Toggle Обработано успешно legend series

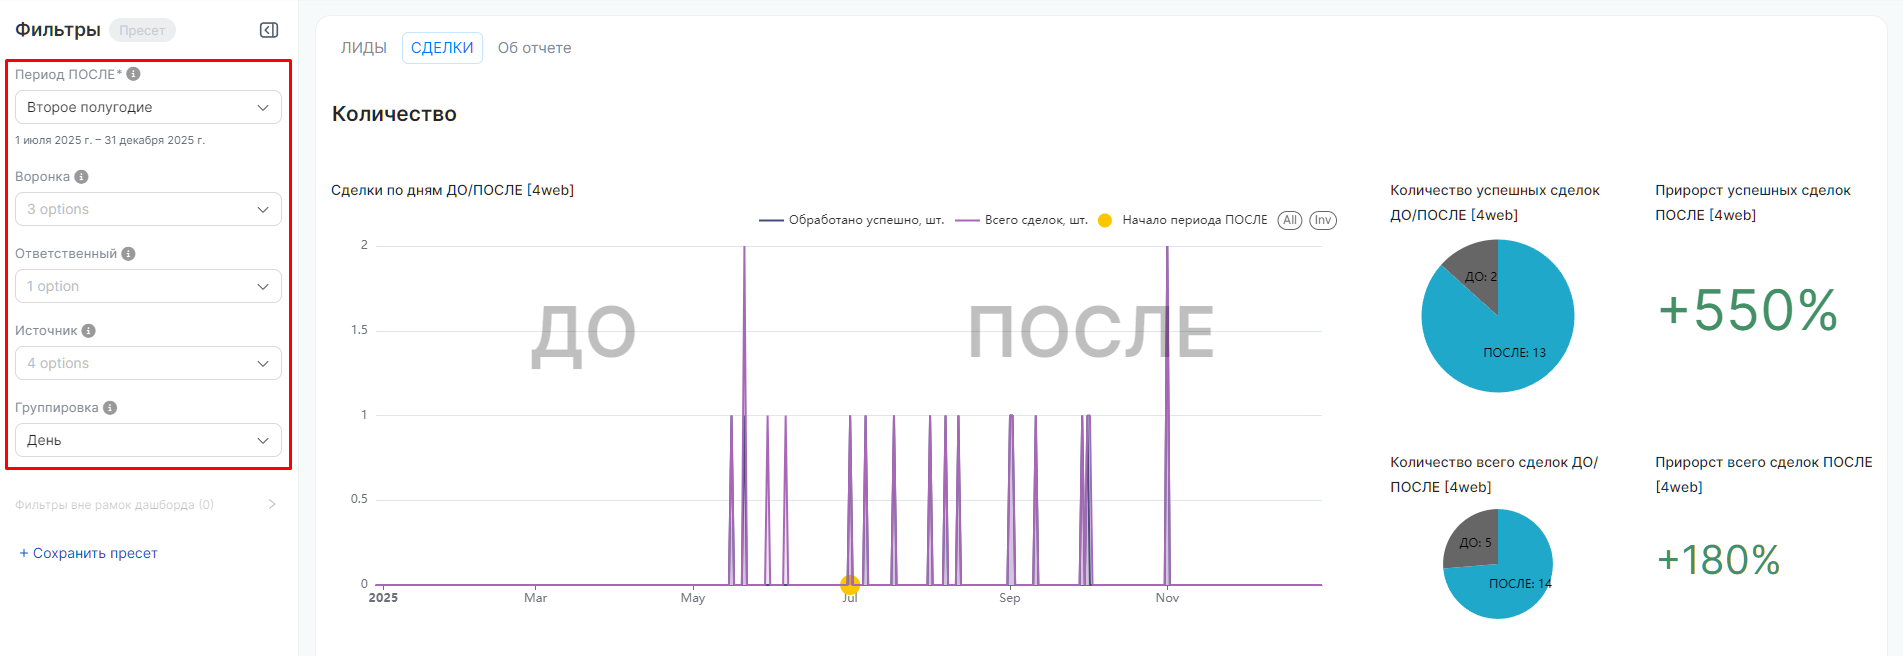(852, 220)
